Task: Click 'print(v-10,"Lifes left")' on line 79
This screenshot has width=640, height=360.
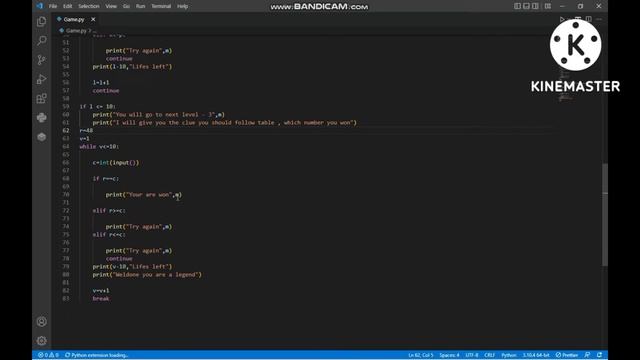Action: [132, 267]
